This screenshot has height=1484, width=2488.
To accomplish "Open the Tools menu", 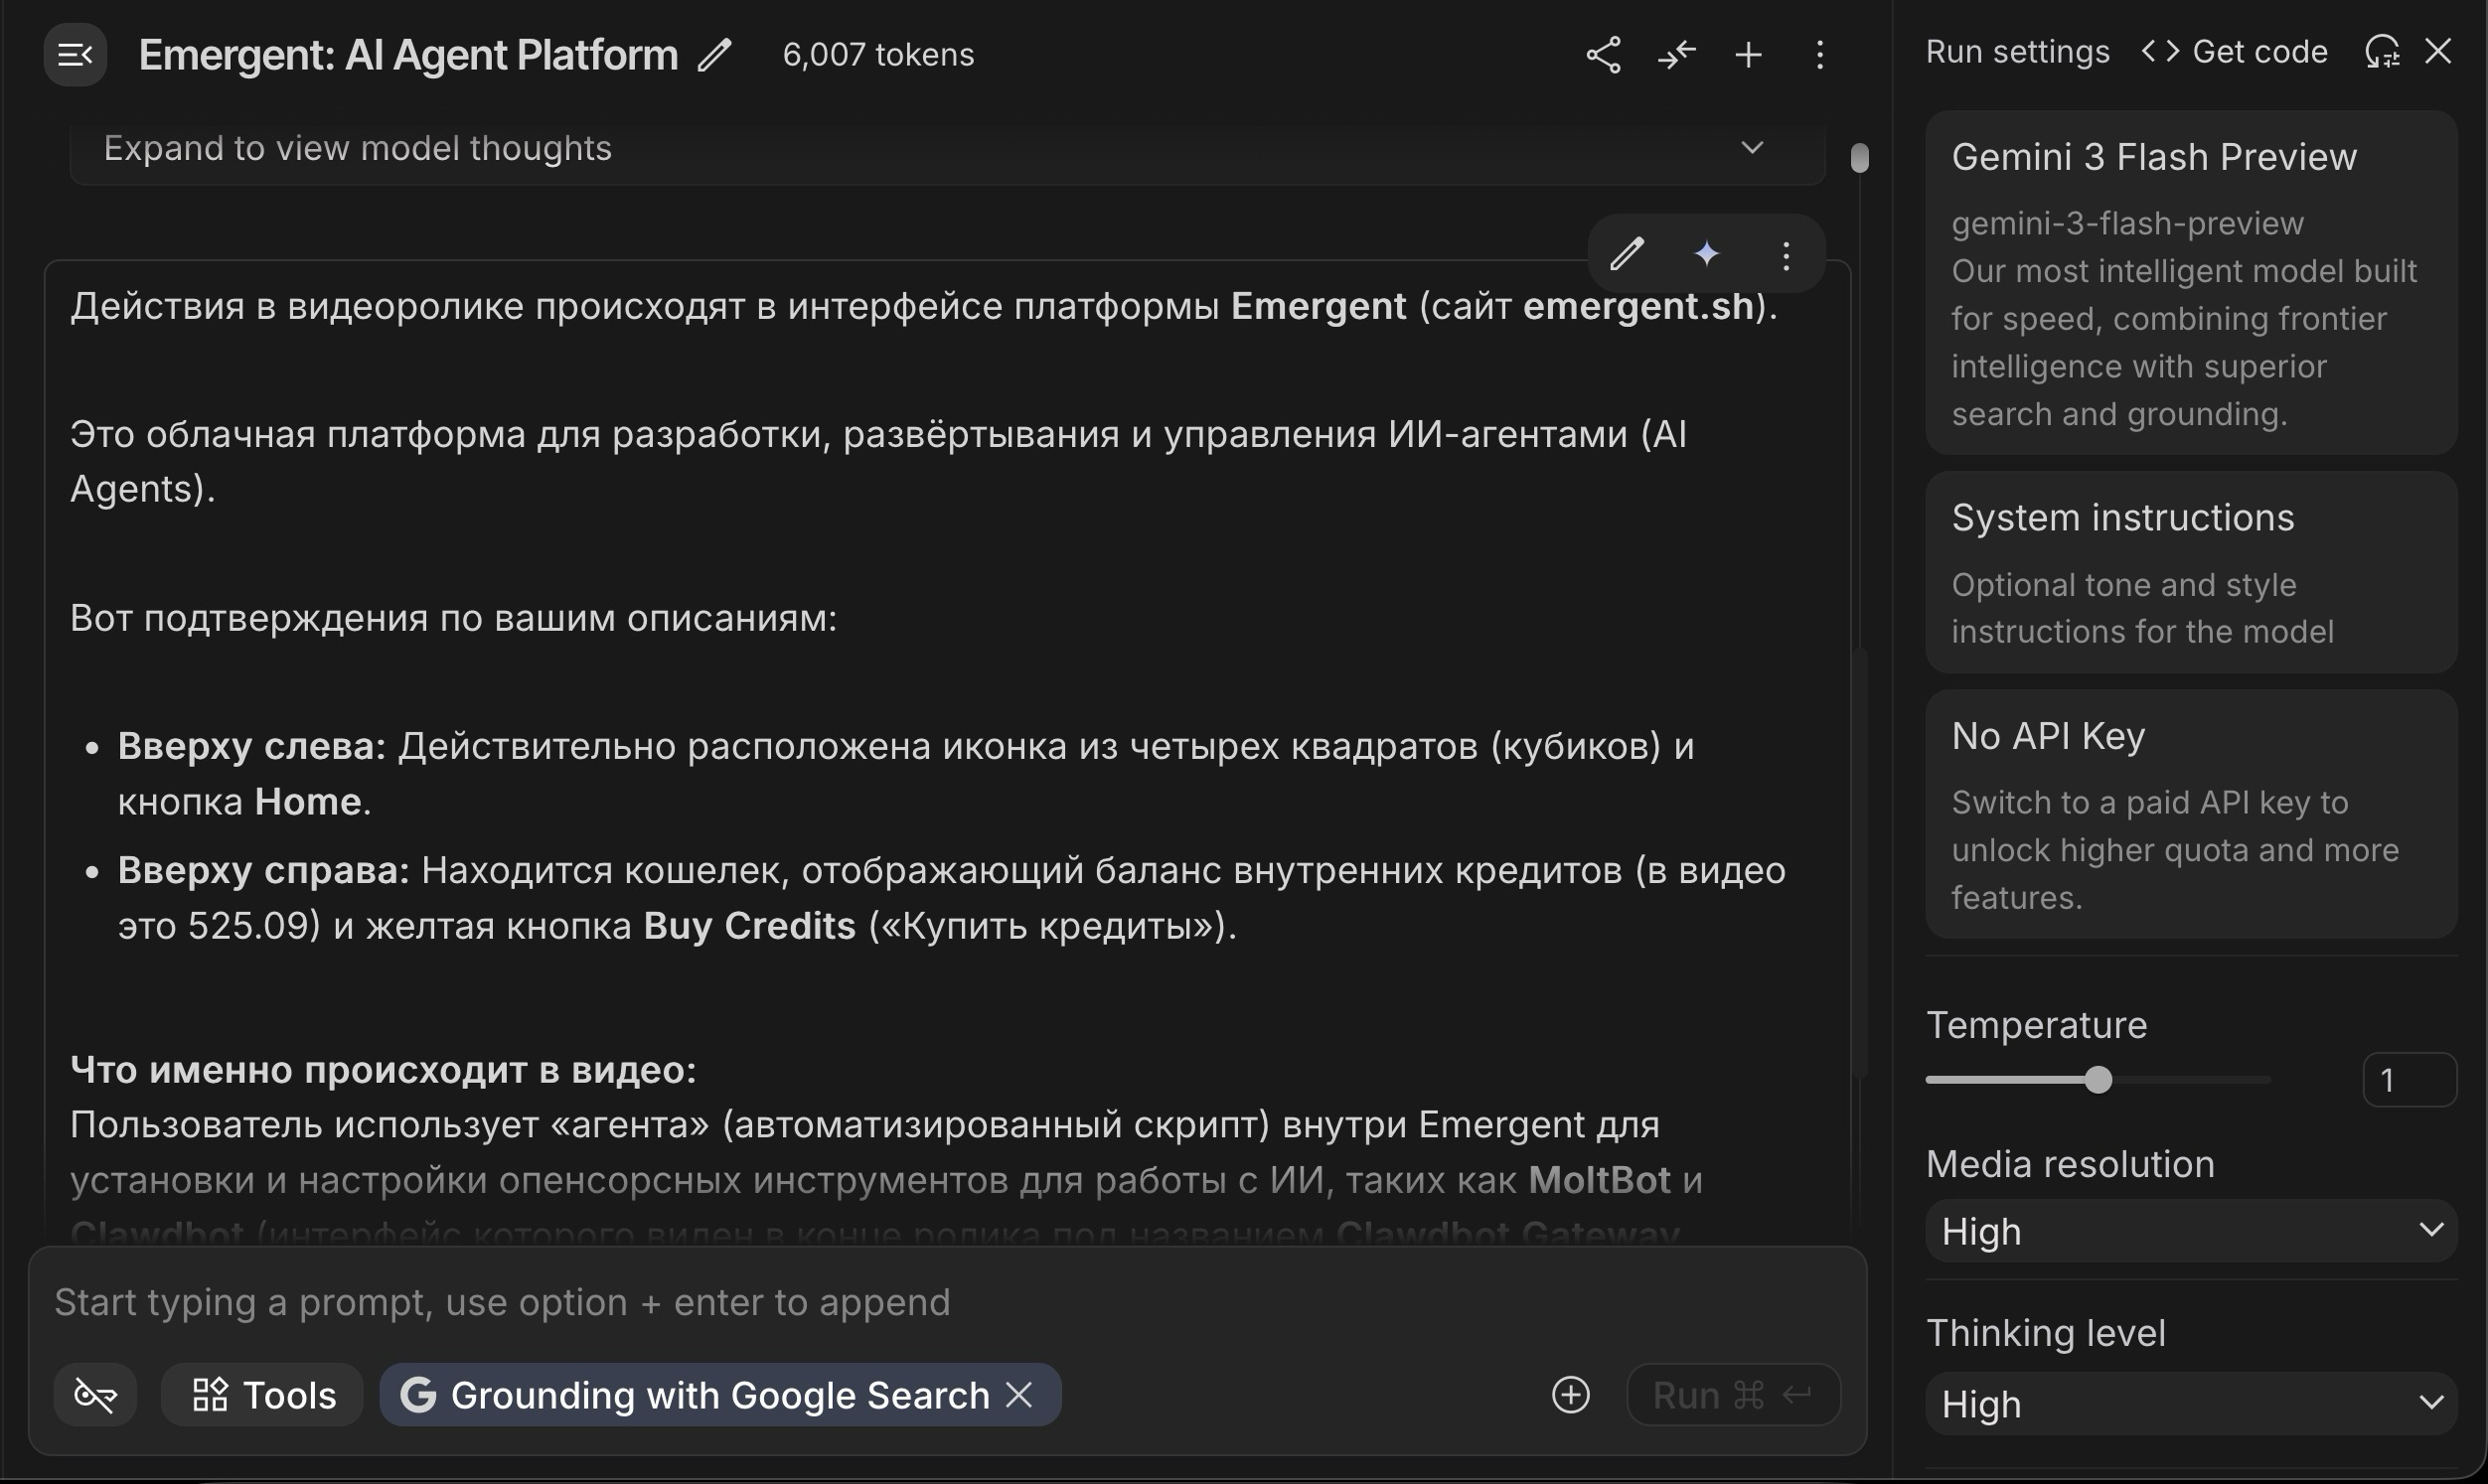I will coord(263,1394).
